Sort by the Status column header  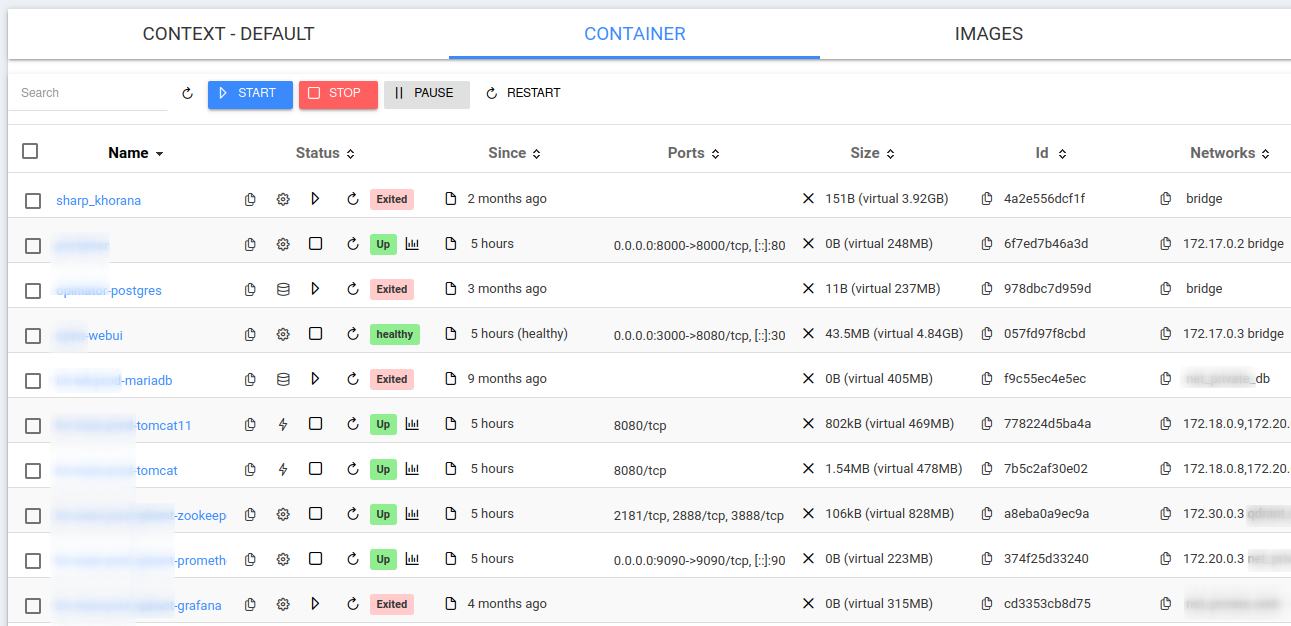pos(318,153)
